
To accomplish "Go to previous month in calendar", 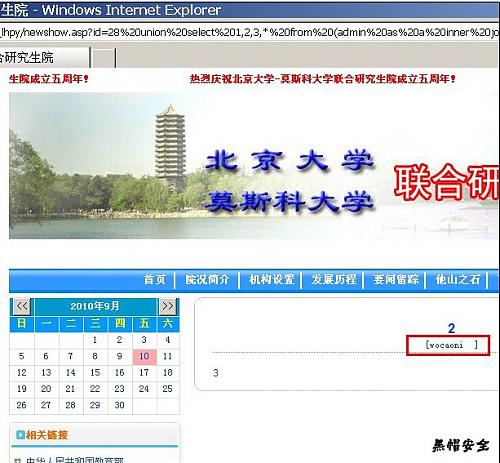I will pyautogui.click(x=22, y=306).
